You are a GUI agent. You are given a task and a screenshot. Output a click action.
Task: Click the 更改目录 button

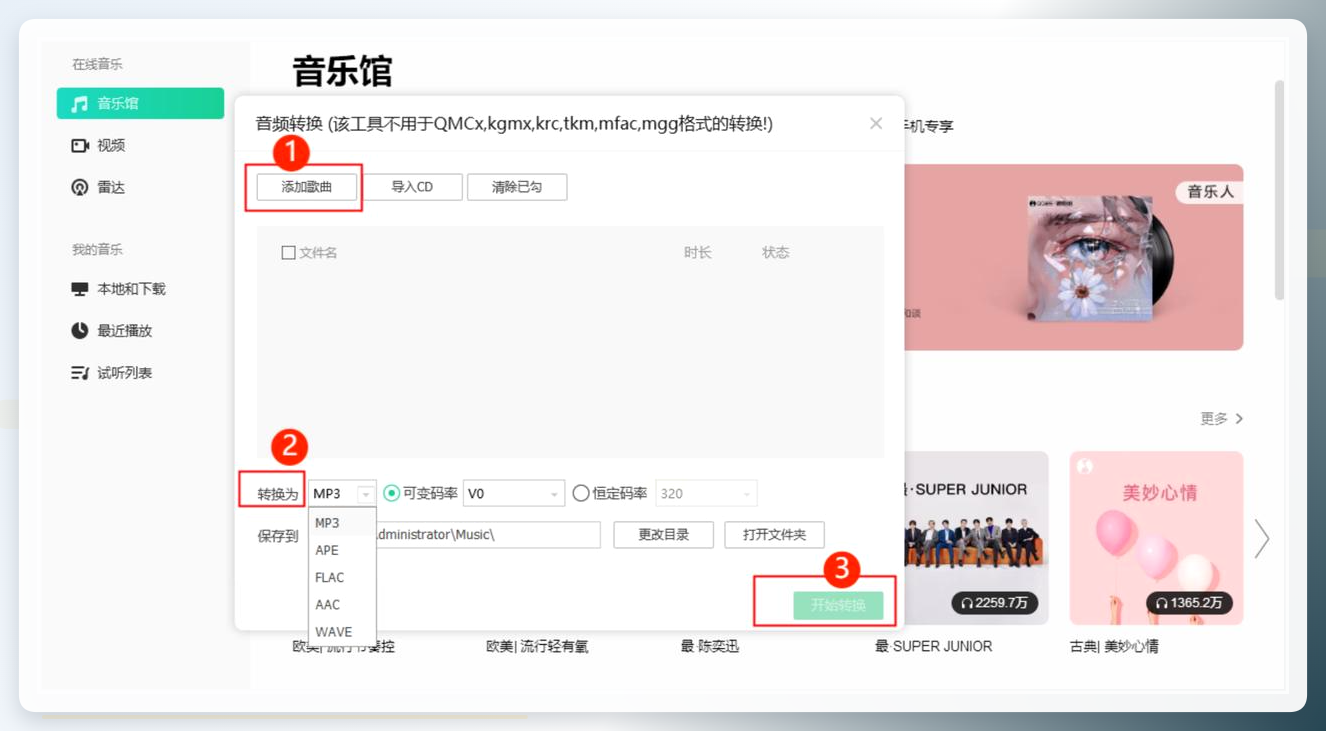click(x=664, y=535)
